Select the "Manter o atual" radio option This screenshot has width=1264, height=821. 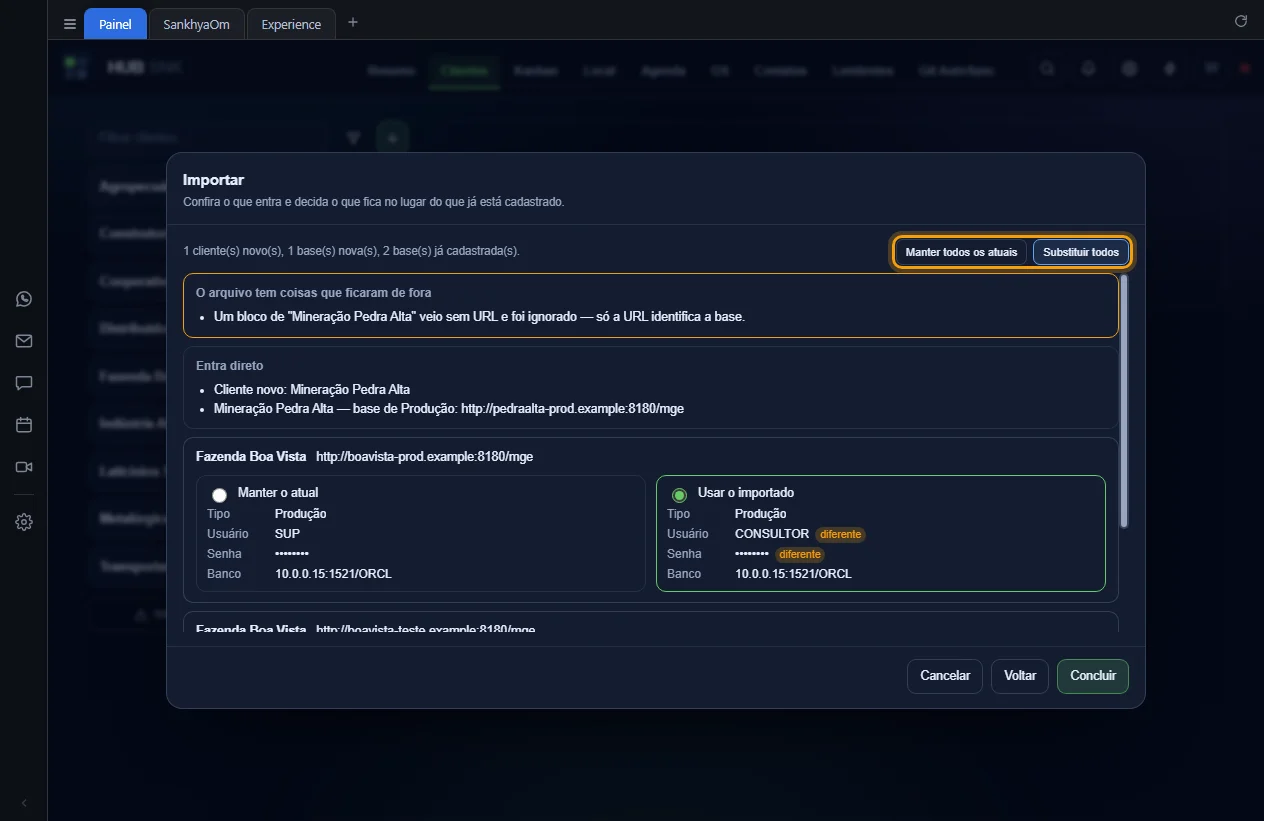(219, 494)
